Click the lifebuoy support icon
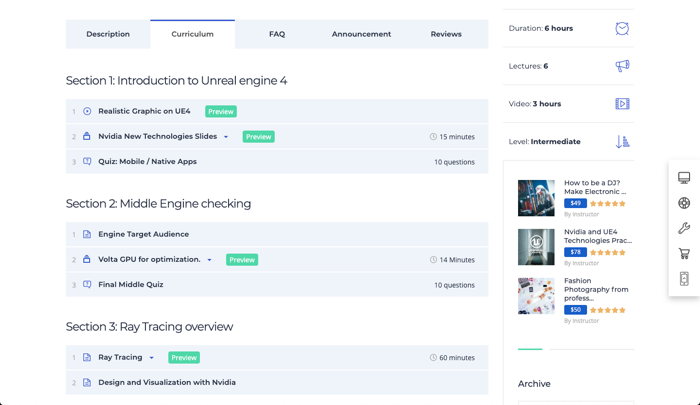 pyautogui.click(x=684, y=203)
